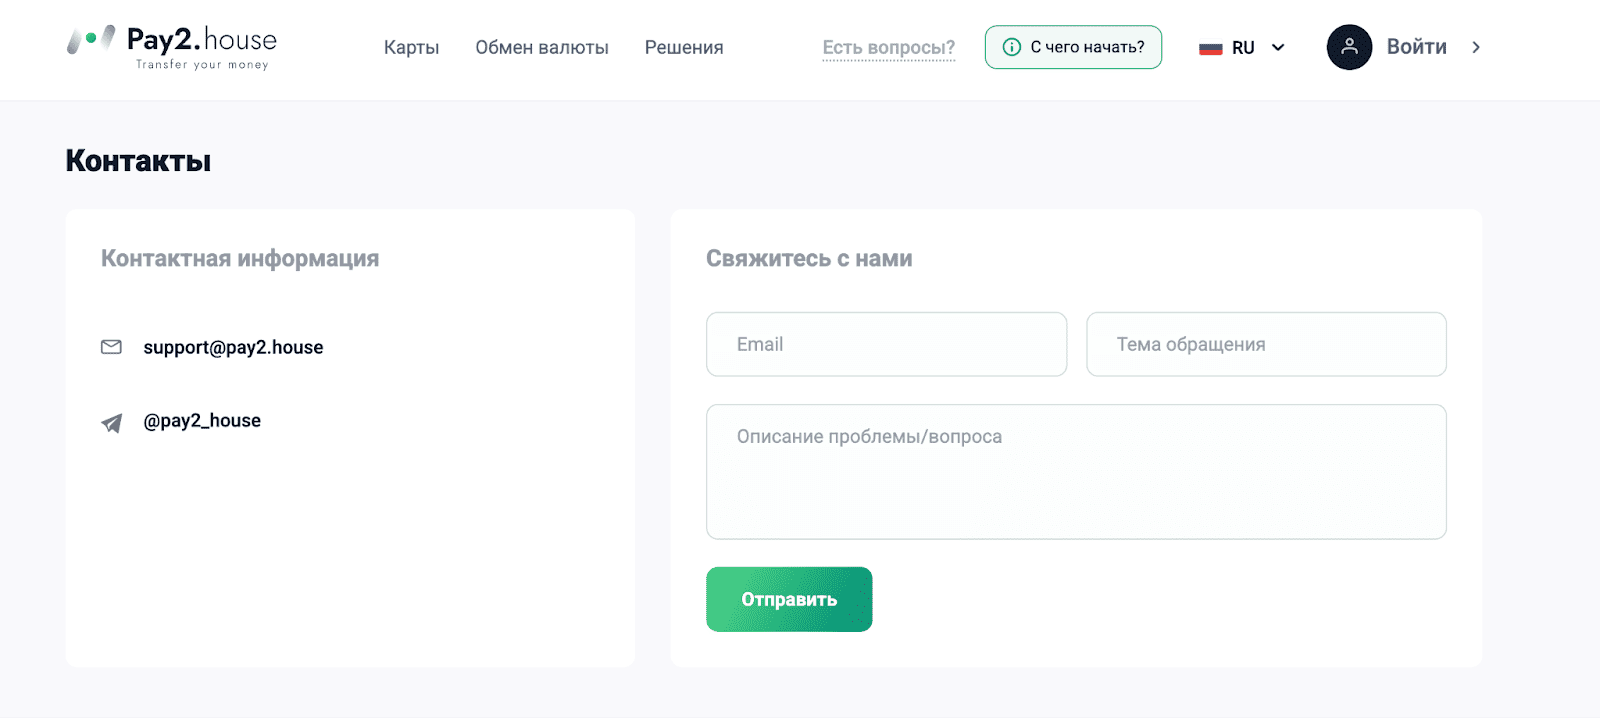Click the С чего начать? button

tap(1073, 47)
